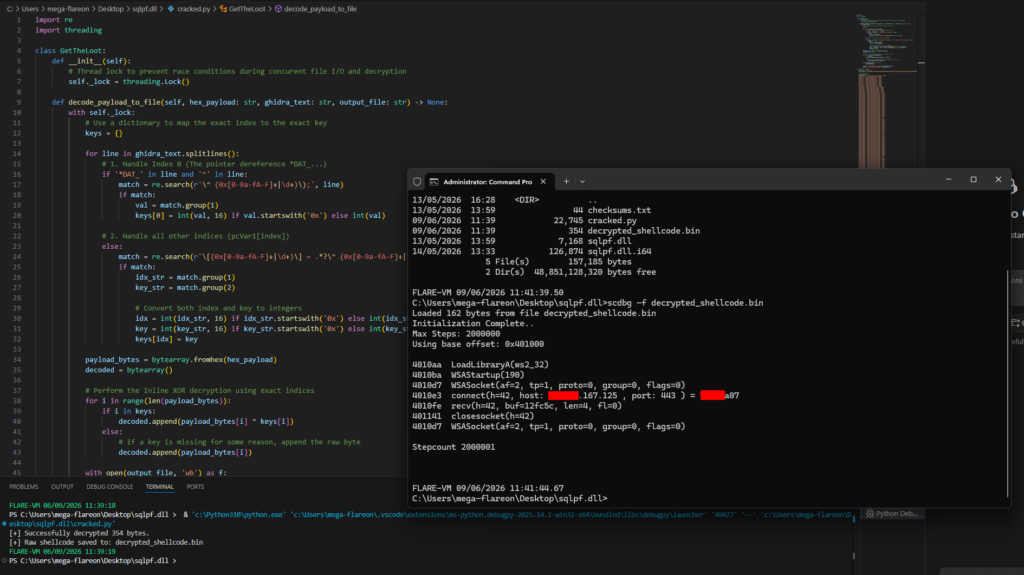Click 'self._lock = threading.Lock()' line
The height and width of the screenshot is (575, 1024).
point(129,82)
